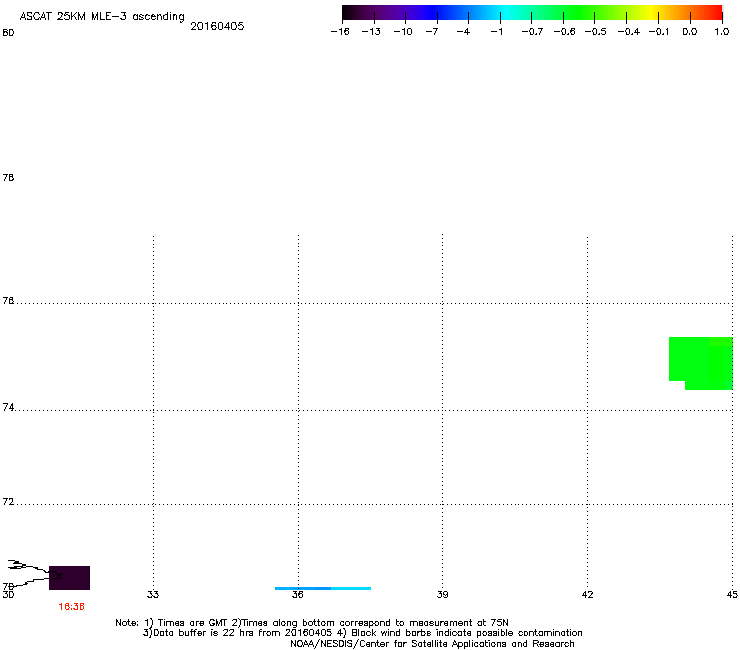Click the -0.4 colorbar label
Viewport: 740px width, 650px height.
(x=628, y=32)
